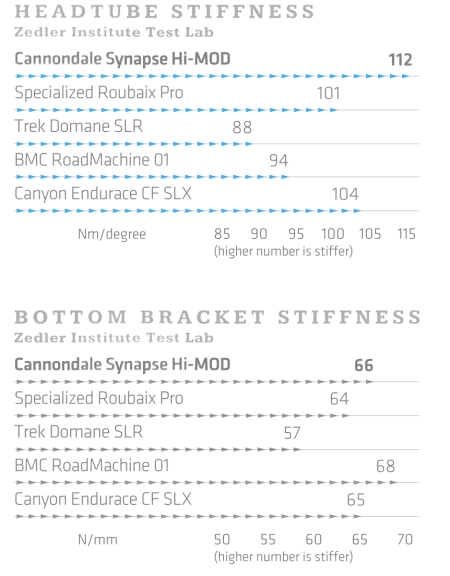Click the headtube value 101
This screenshot has height=576, width=450.
click(x=328, y=93)
